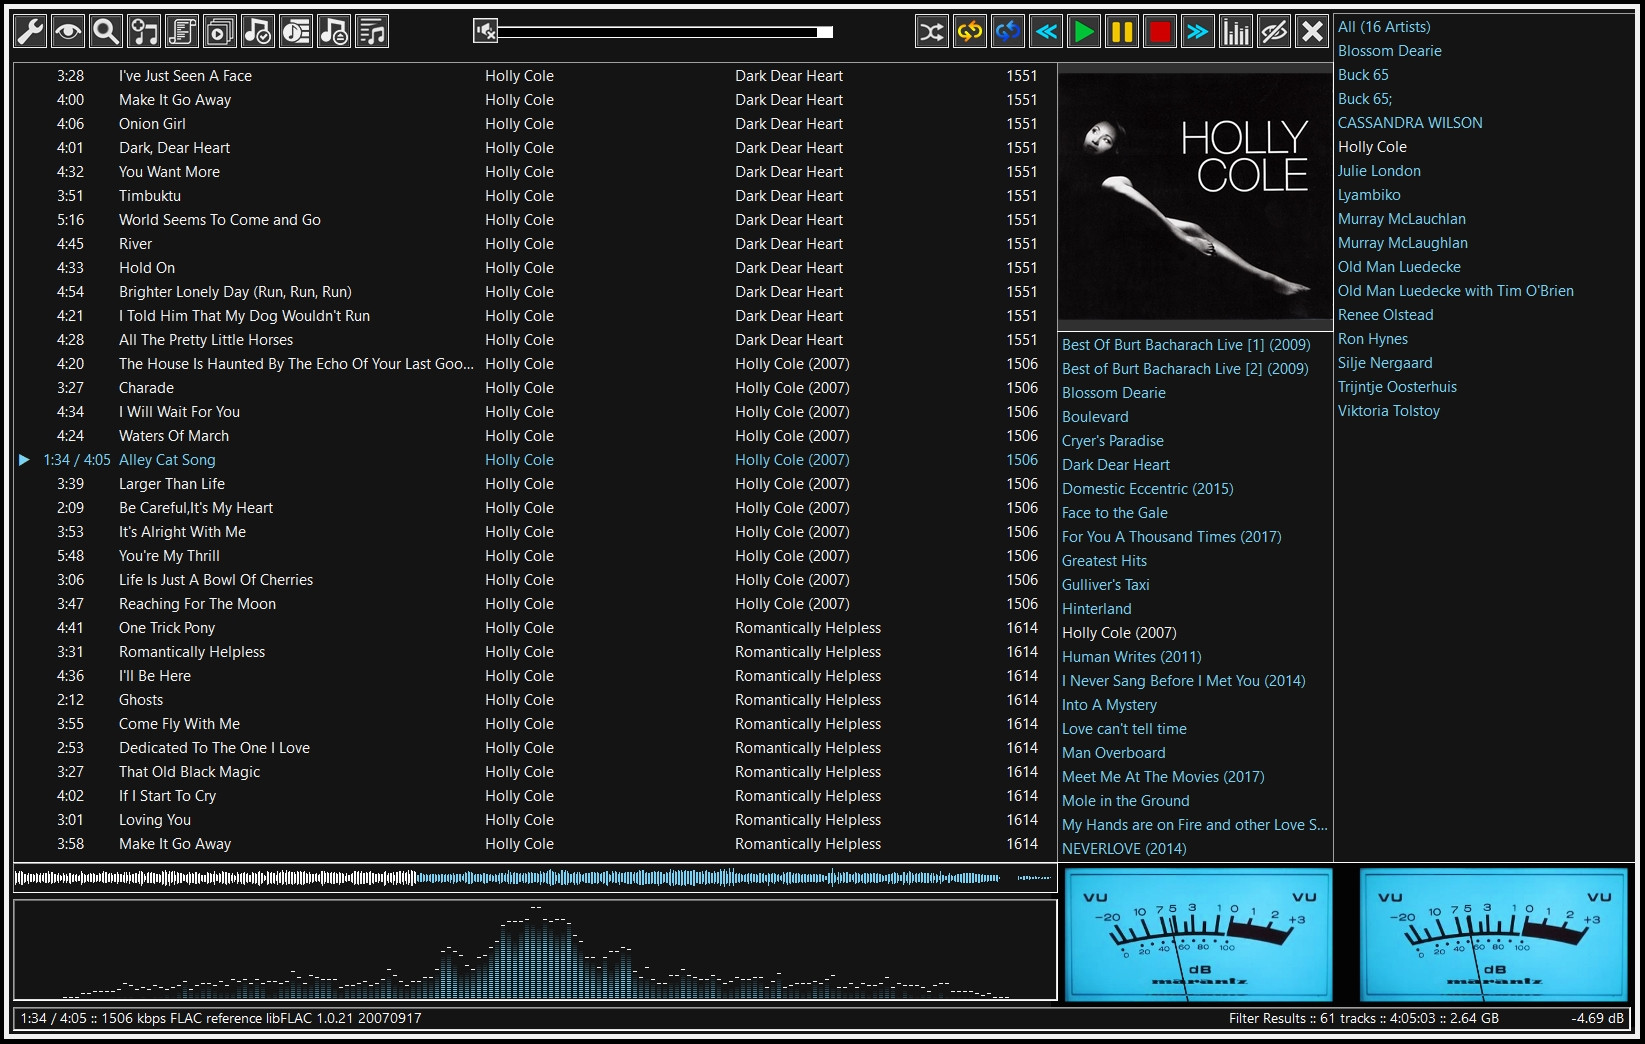Screen dimensions: 1645x1044
Task: Open album Cryer's Paradise
Action: coord(1113,441)
